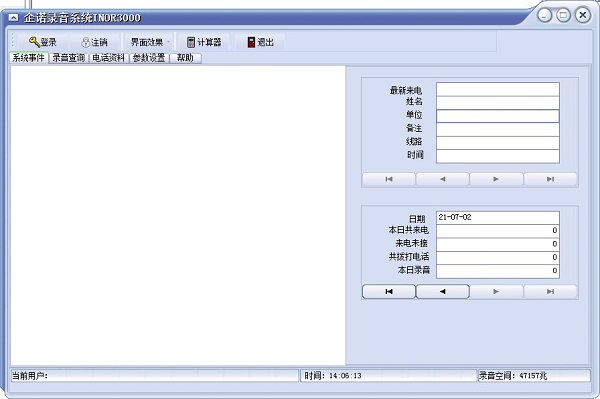Go to the 参数设置 tab
600x399 pixels.
[x=149, y=58]
